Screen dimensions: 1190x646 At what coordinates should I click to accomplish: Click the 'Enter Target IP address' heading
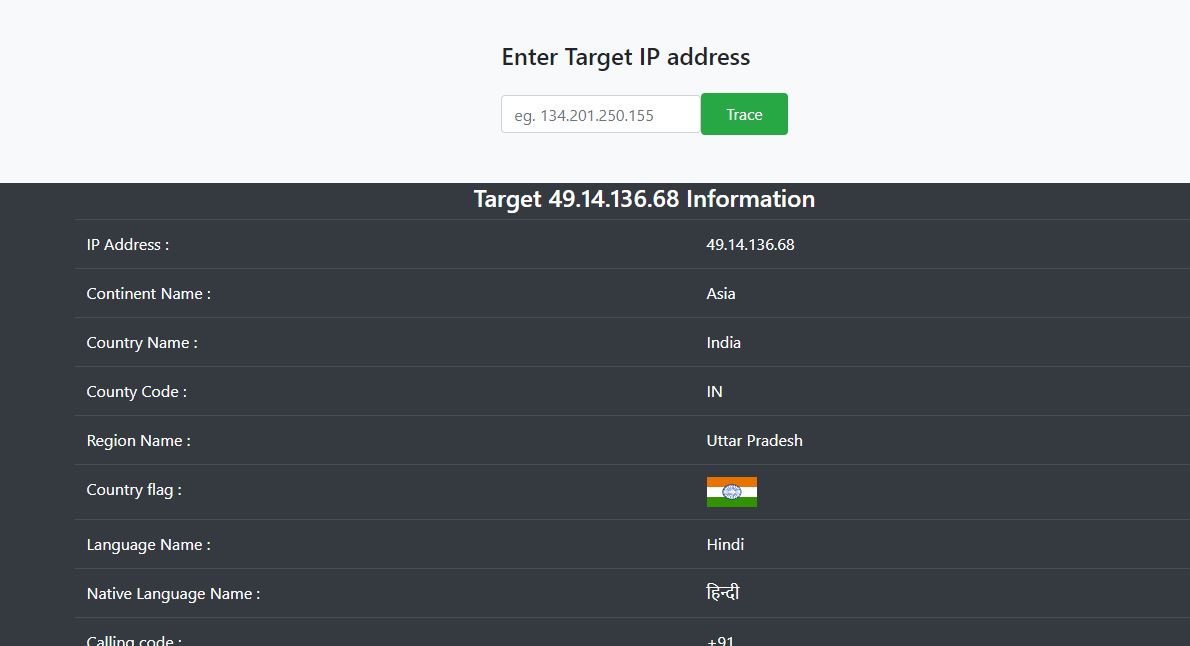click(625, 57)
